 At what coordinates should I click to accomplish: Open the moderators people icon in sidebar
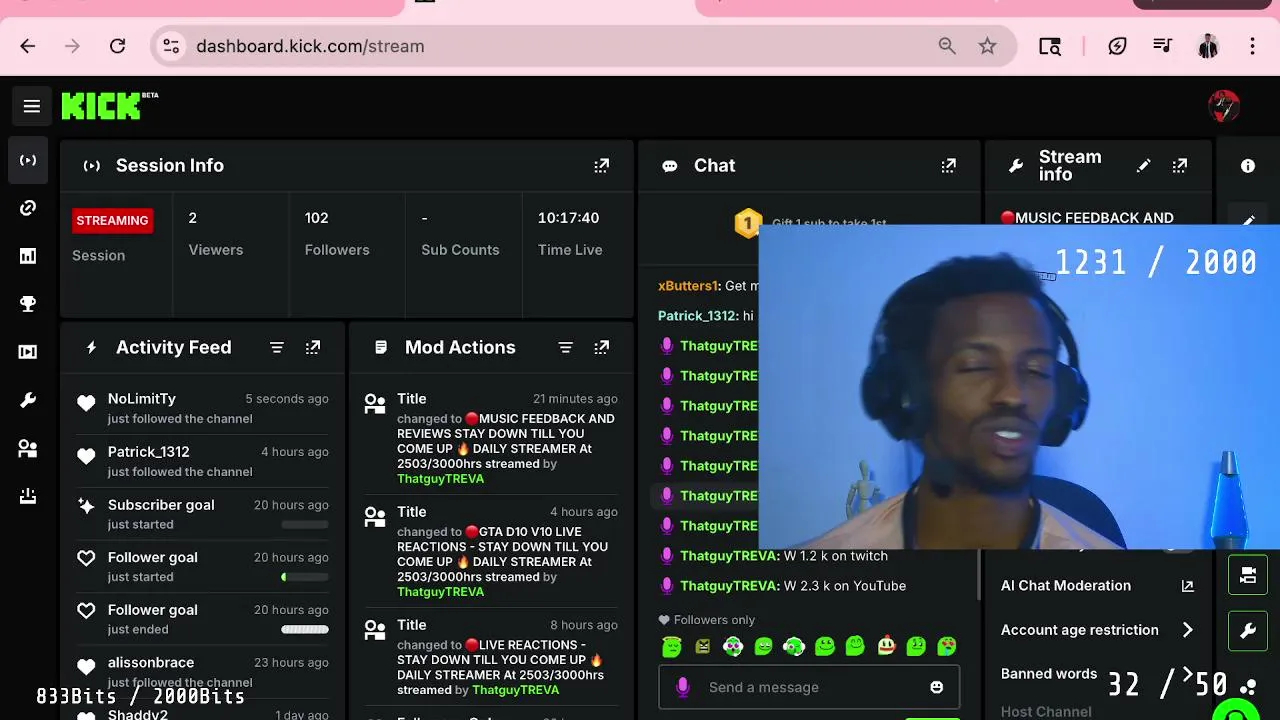(x=28, y=448)
